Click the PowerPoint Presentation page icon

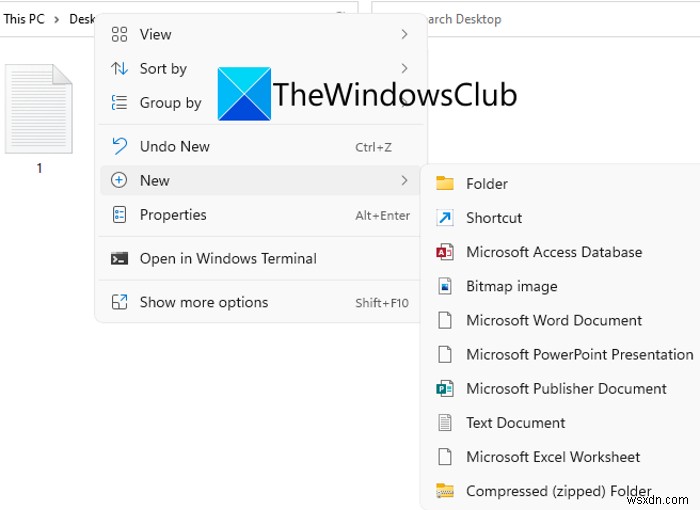coord(445,354)
